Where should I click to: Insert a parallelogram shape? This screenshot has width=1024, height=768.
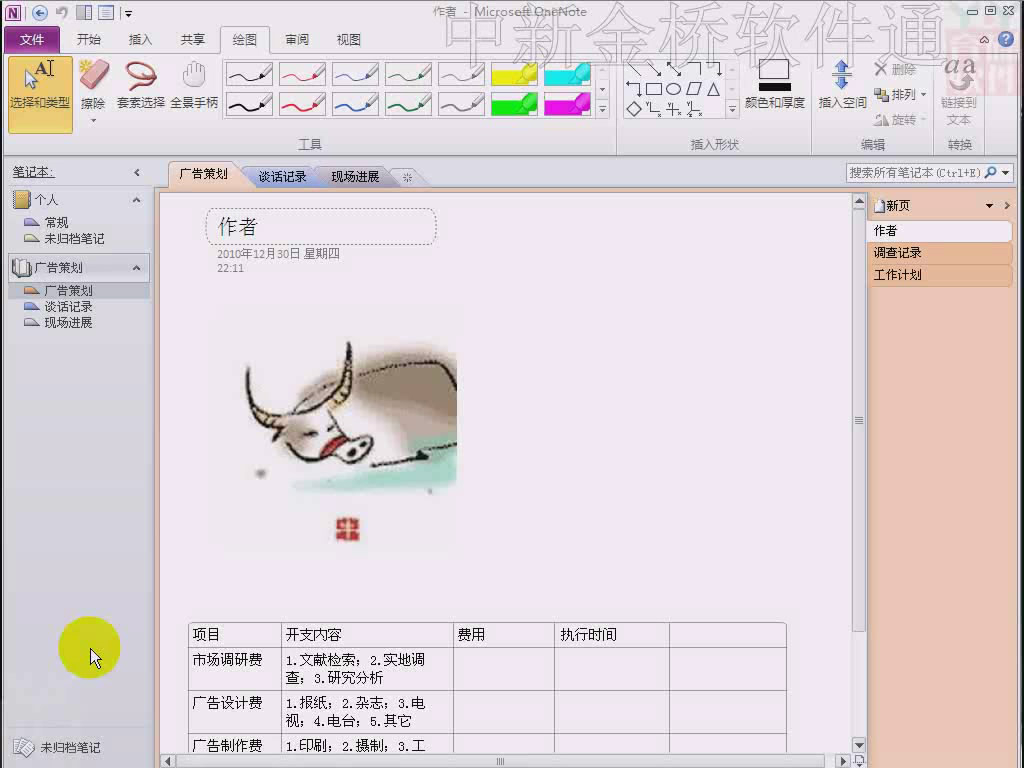pos(694,89)
